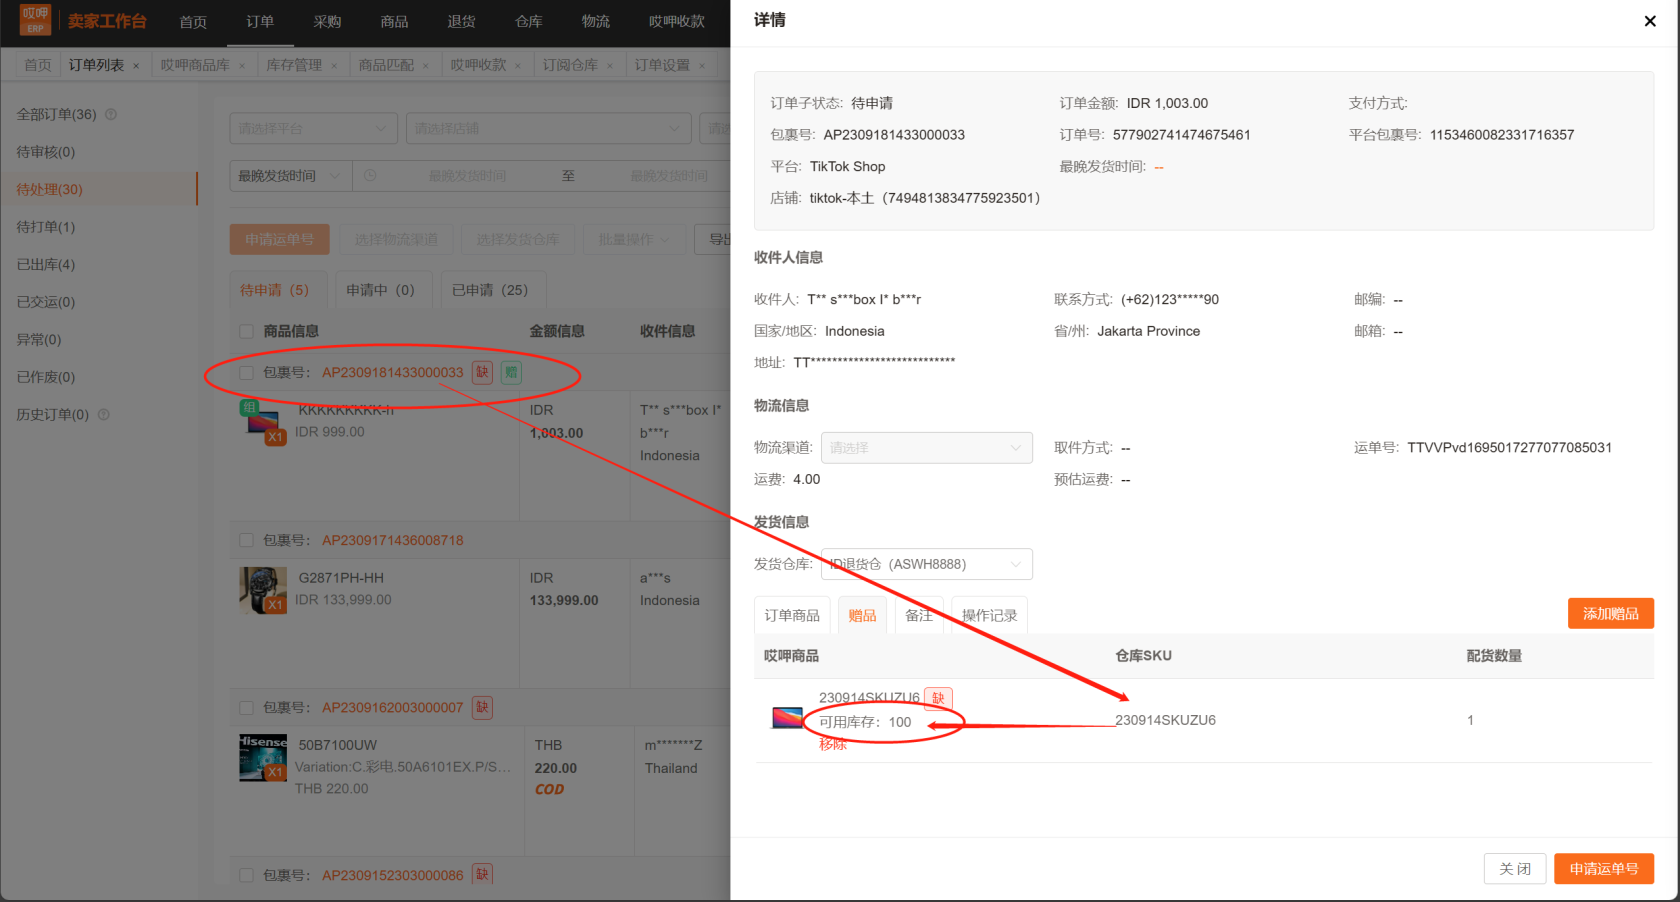
Task: Open the 仓库 top menu
Action: 528,22
